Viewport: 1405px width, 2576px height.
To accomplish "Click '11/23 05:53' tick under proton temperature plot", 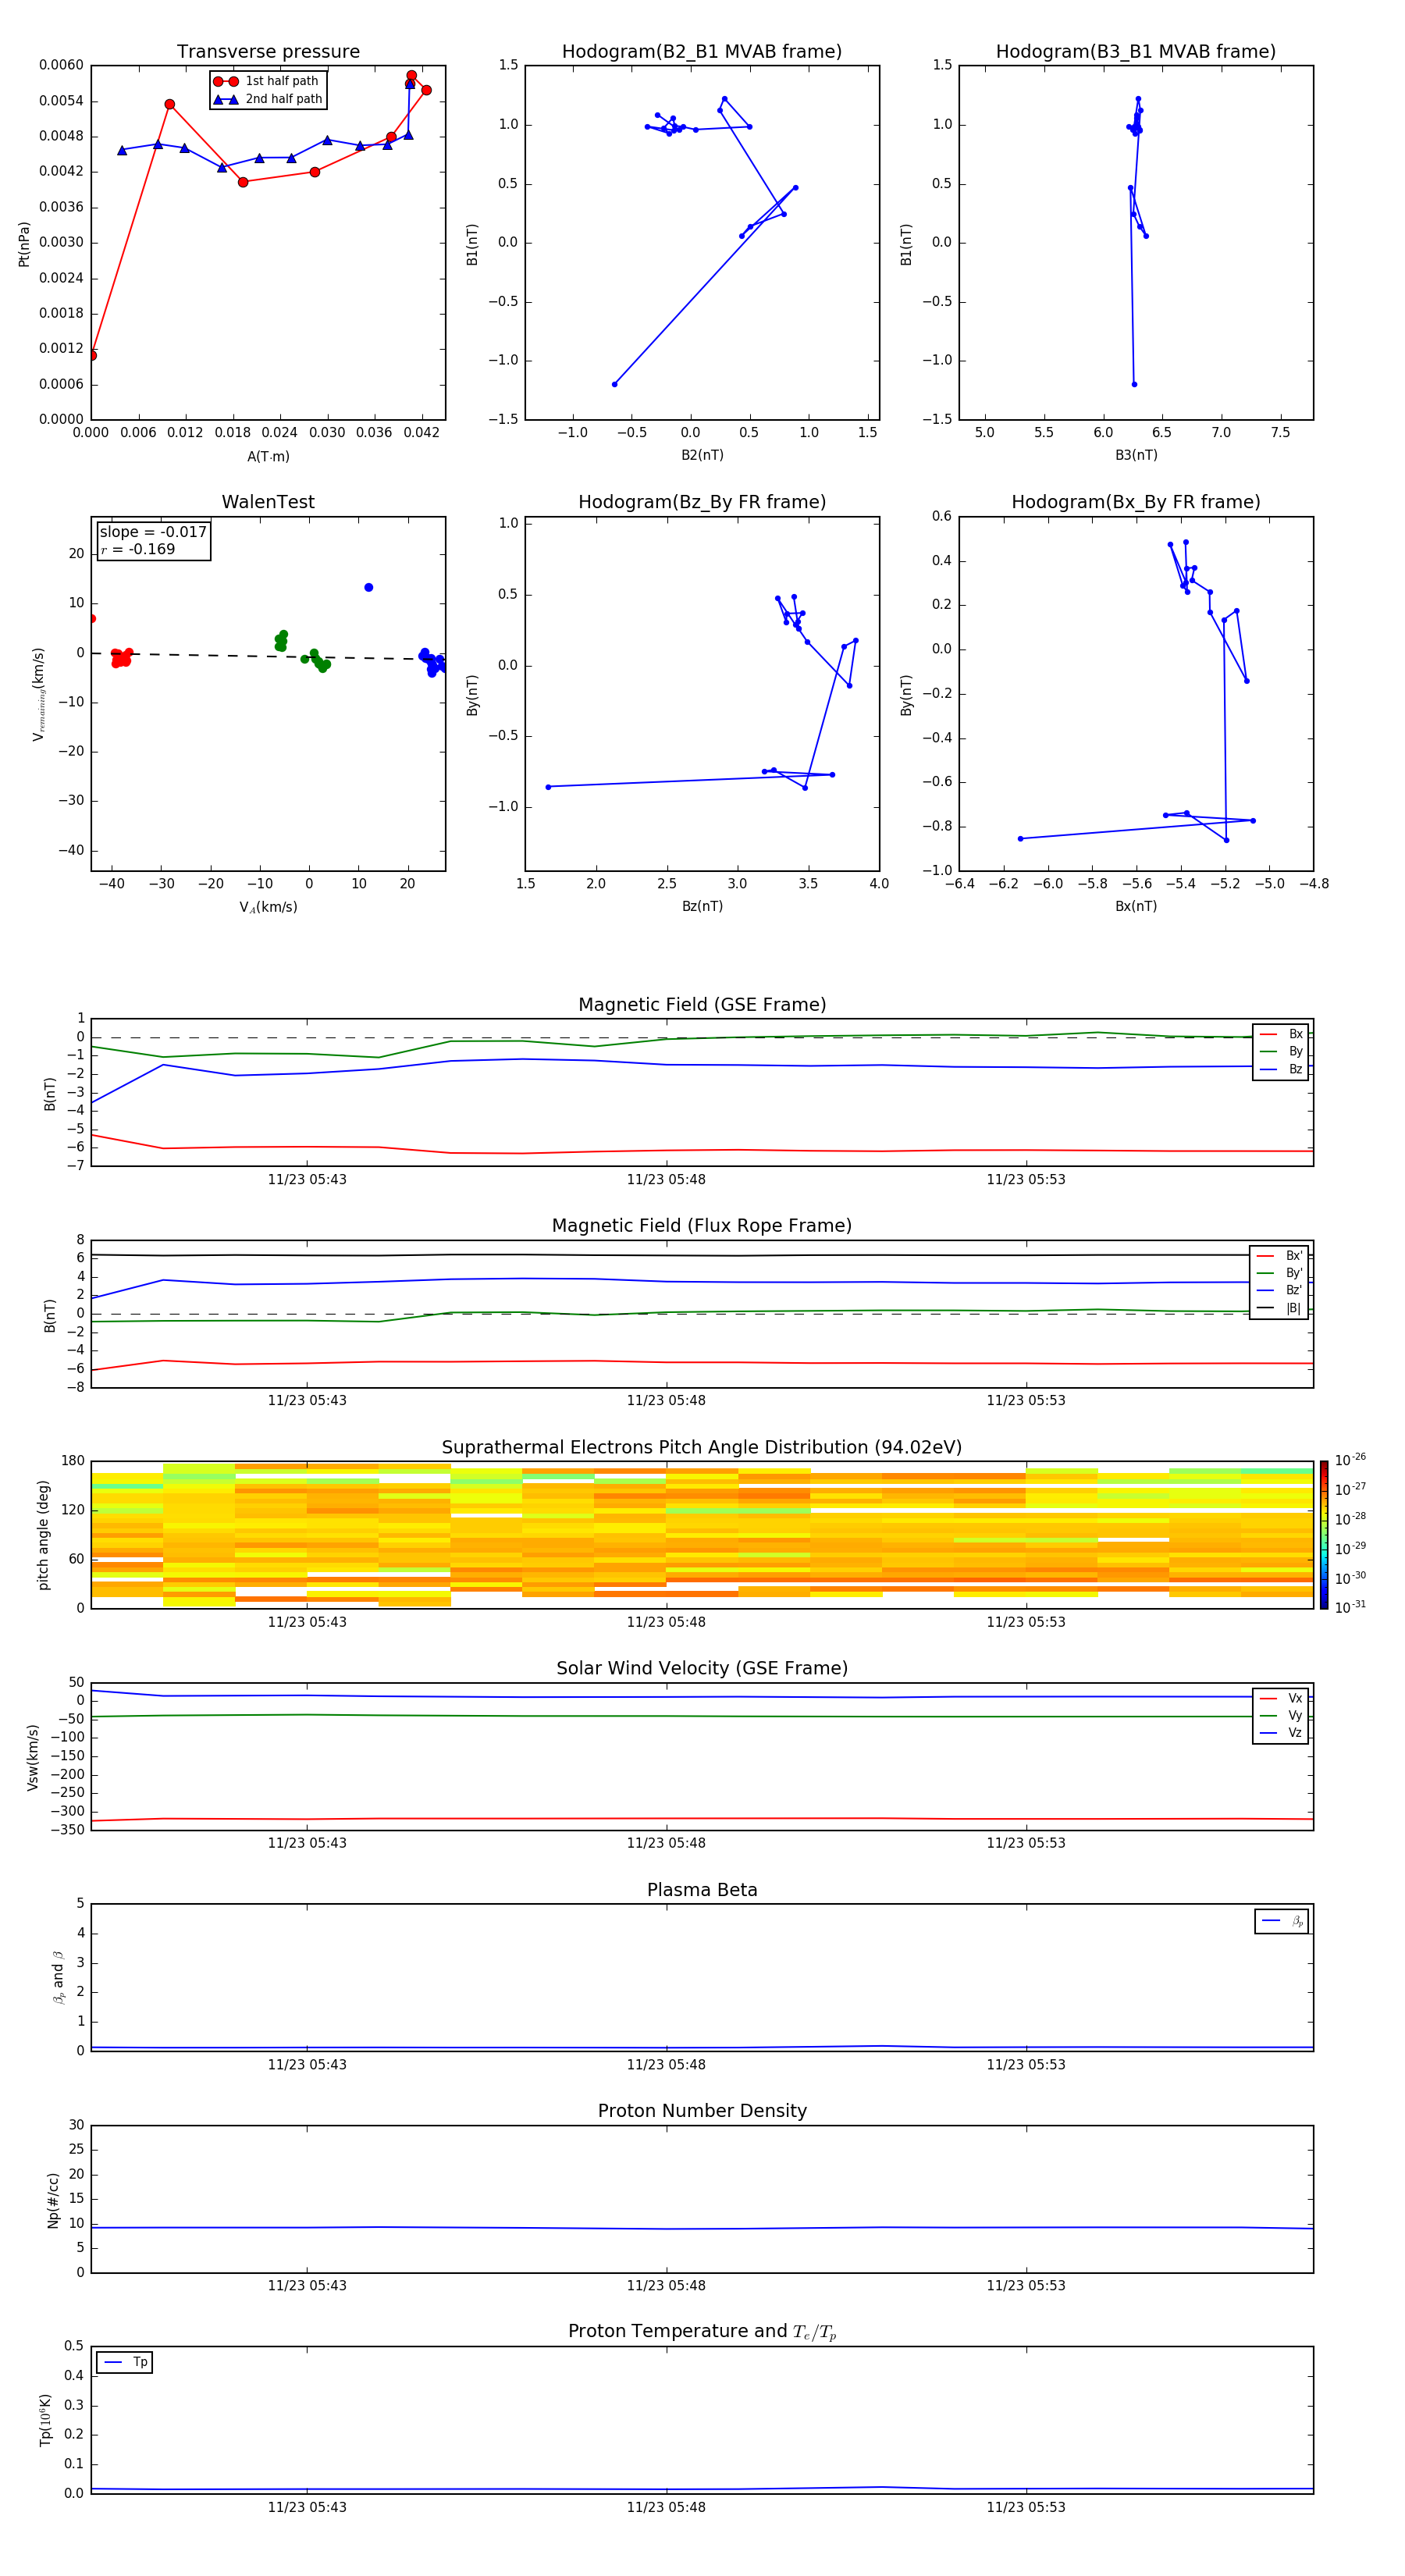I will pos(1026,2507).
